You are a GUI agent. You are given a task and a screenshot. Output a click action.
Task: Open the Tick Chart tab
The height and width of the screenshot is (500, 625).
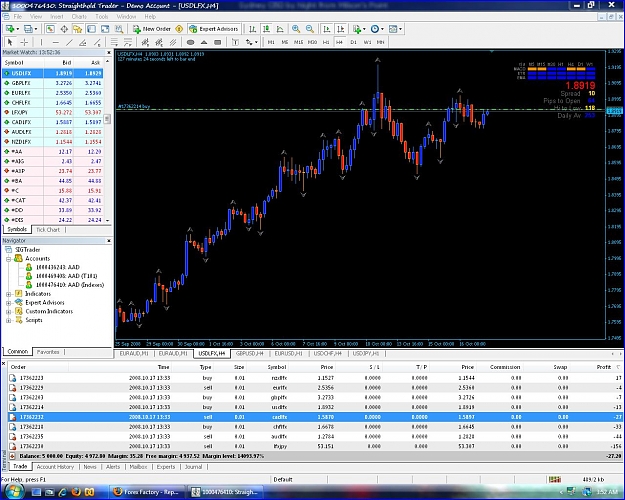click(x=48, y=230)
